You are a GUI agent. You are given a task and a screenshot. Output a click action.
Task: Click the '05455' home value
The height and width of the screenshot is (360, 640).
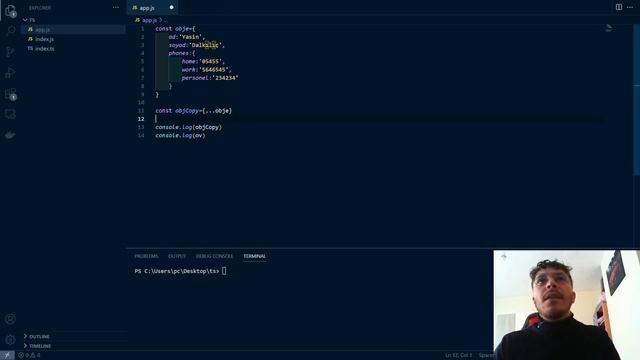[210, 61]
